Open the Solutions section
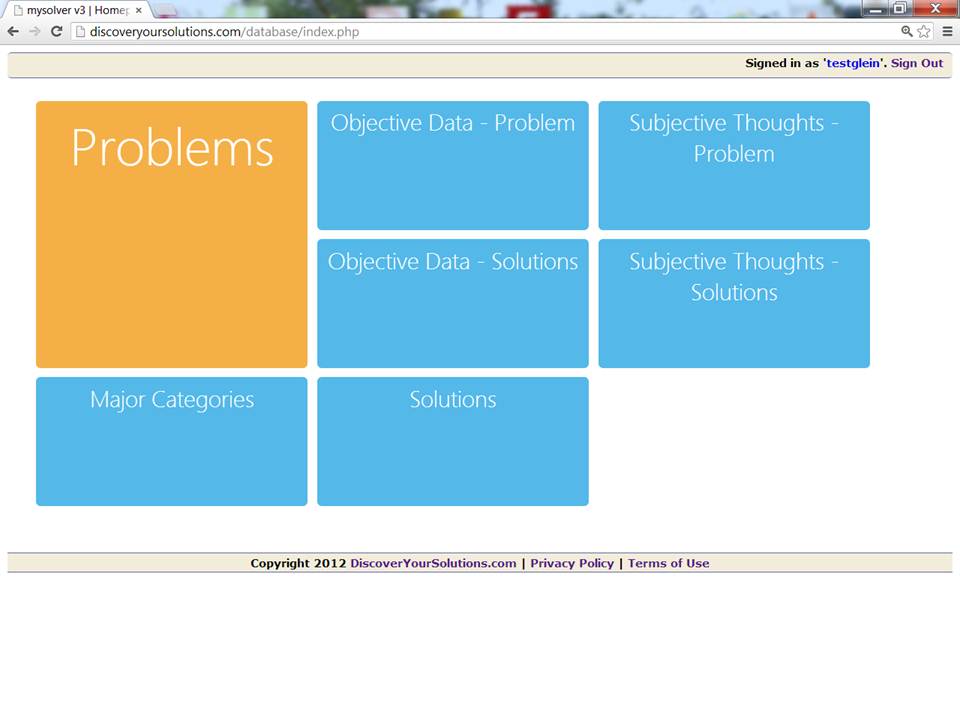The image size is (960, 720). 452,441
